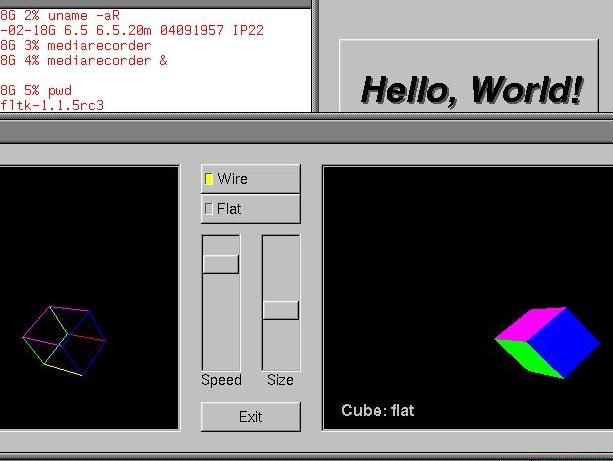Click the Size slider thumb
The image size is (613, 461).
tap(281, 310)
